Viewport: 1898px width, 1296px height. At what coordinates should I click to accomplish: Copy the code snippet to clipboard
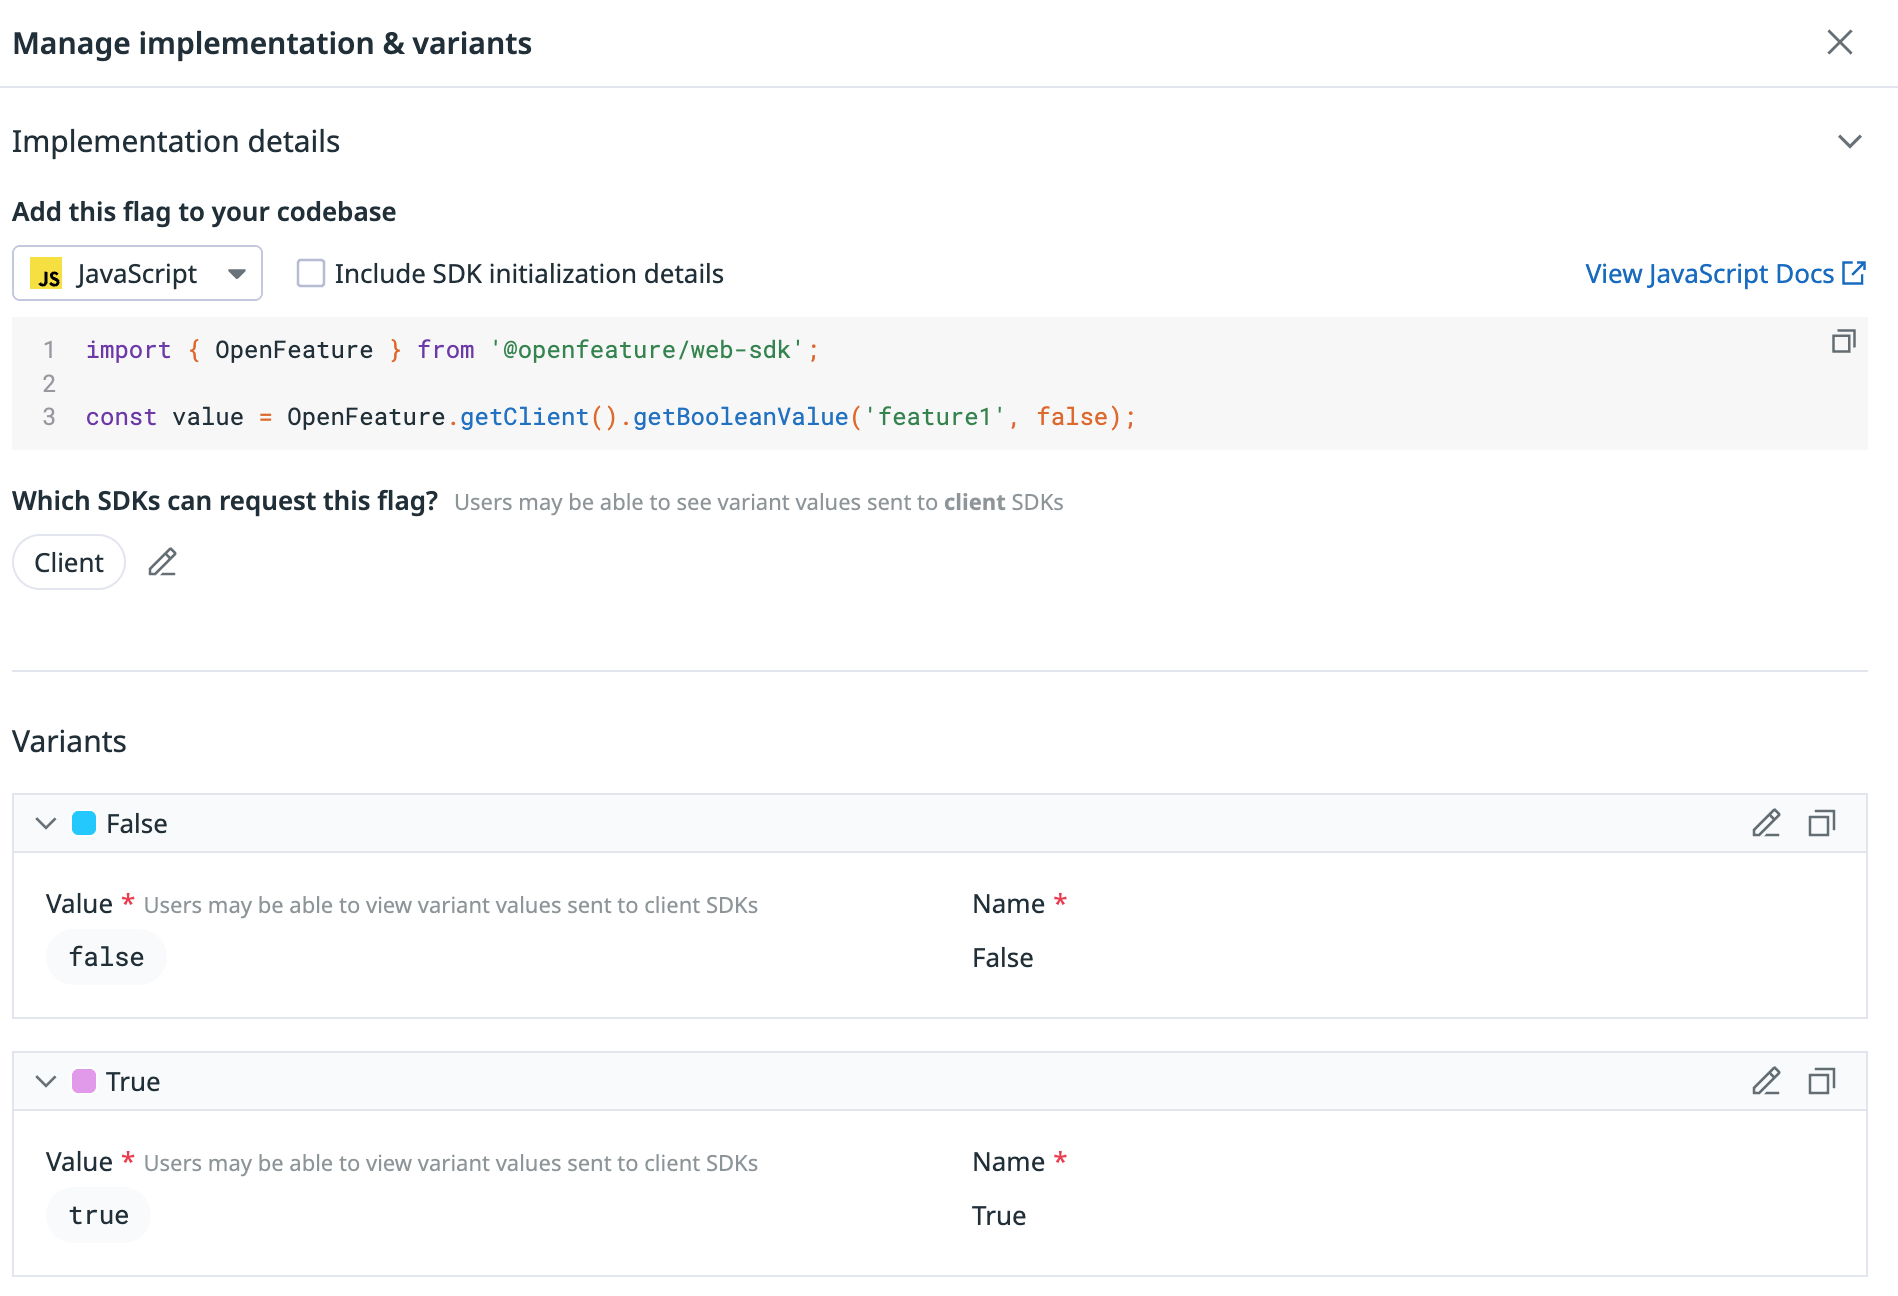1843,342
